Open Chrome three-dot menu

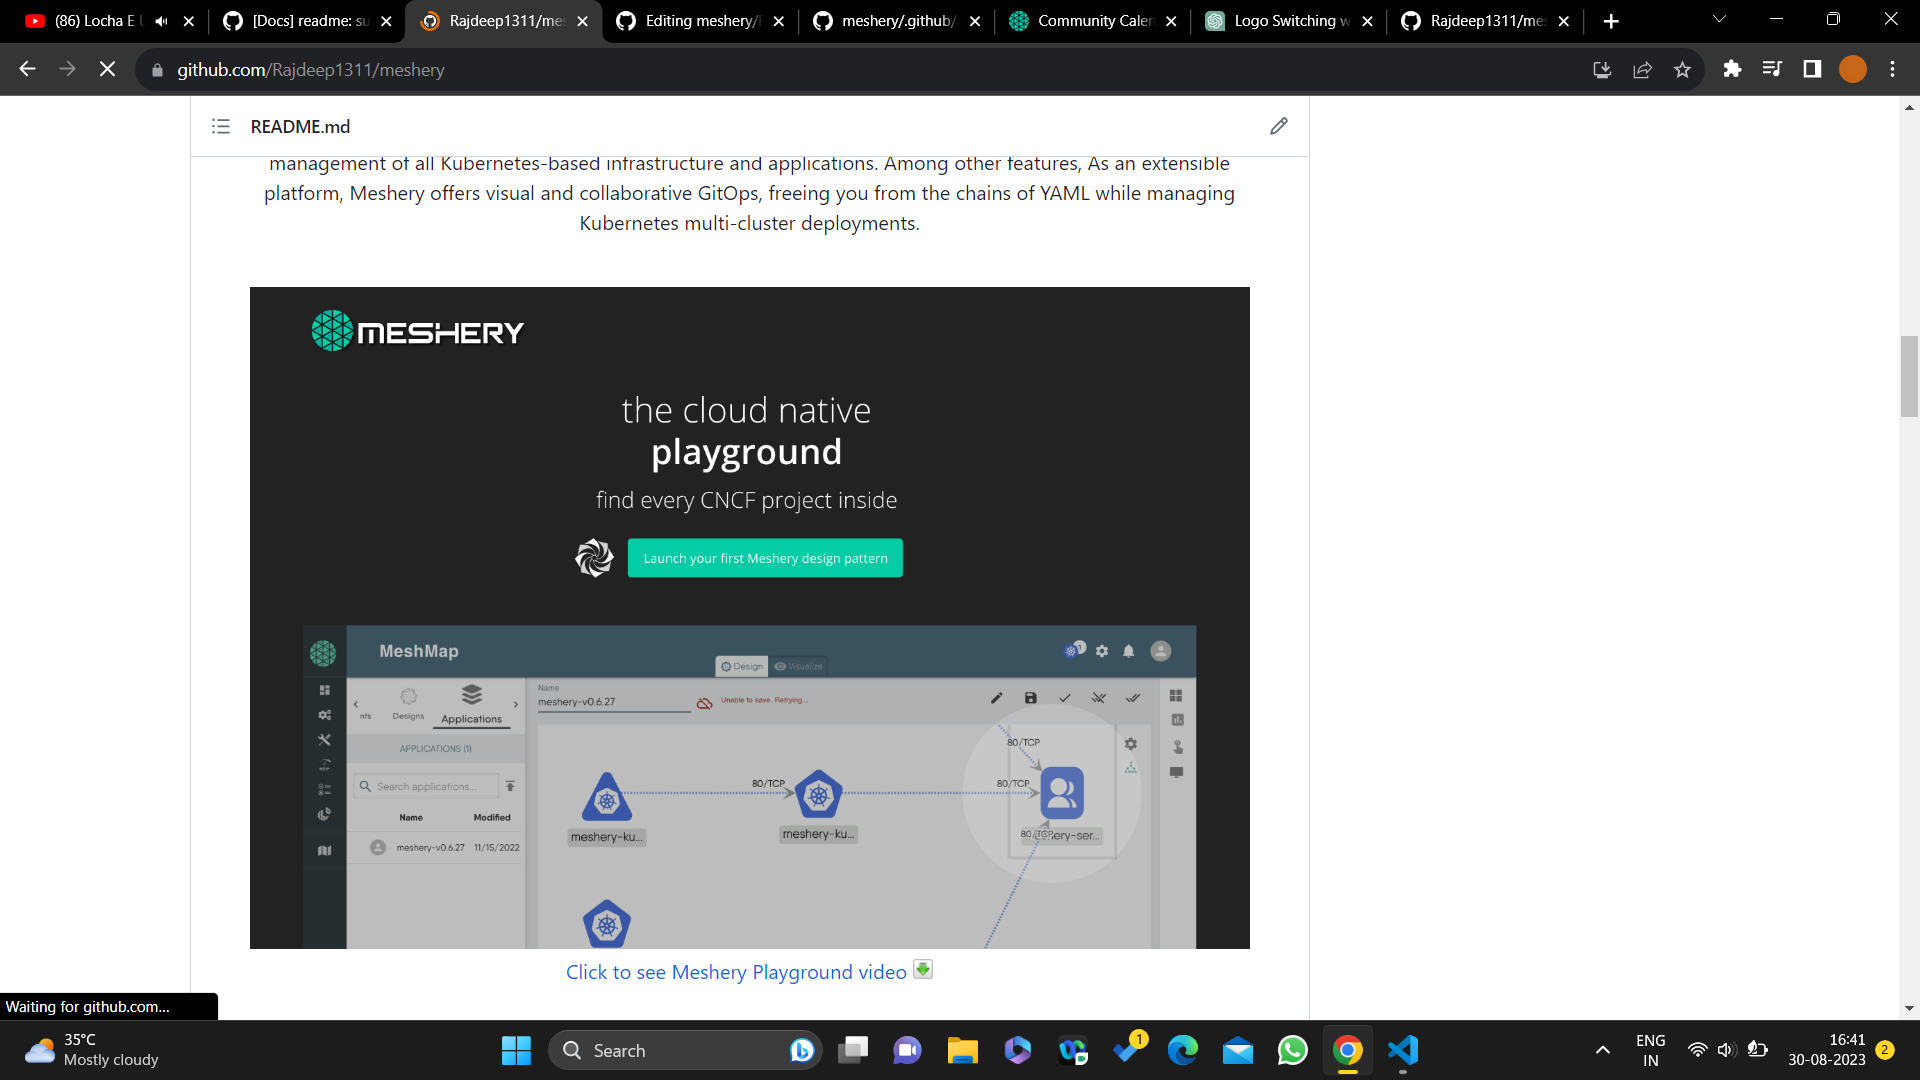pos(1892,69)
